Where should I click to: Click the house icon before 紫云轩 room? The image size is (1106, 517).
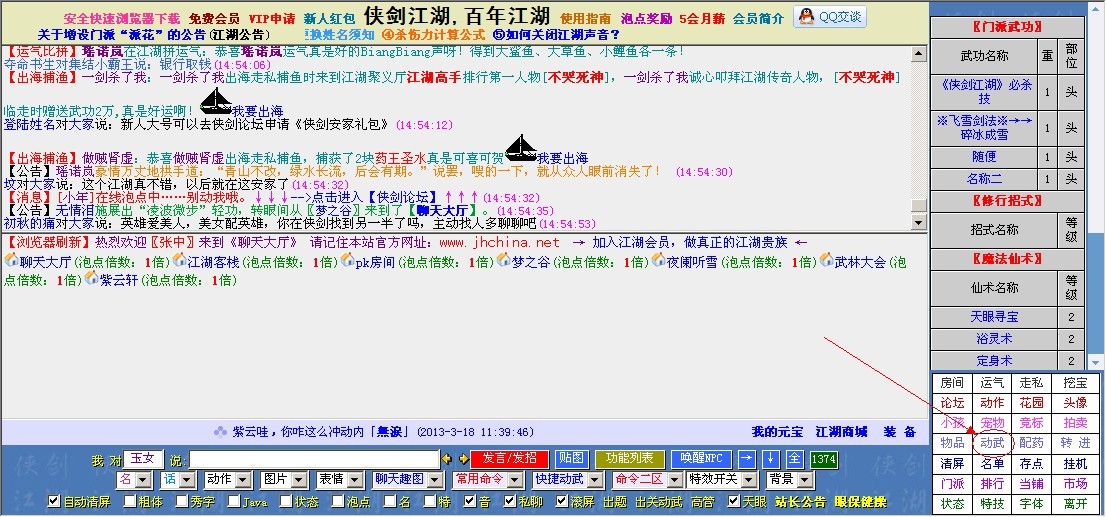tap(91, 278)
